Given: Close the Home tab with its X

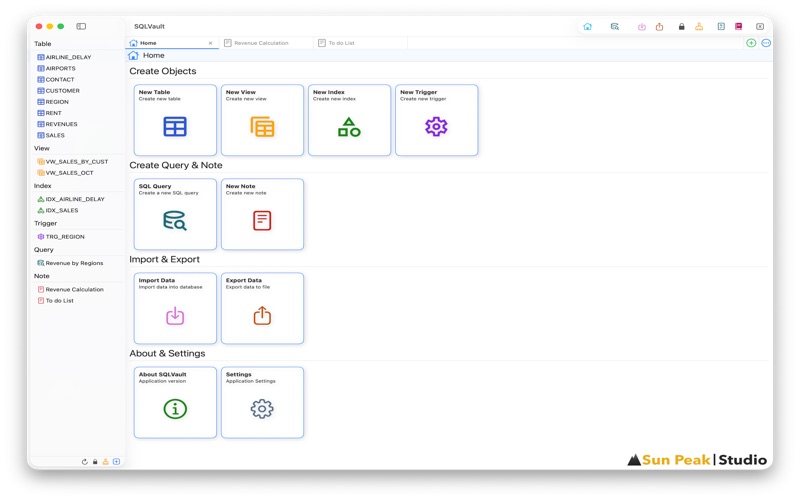Looking at the screenshot, I should 210,43.
